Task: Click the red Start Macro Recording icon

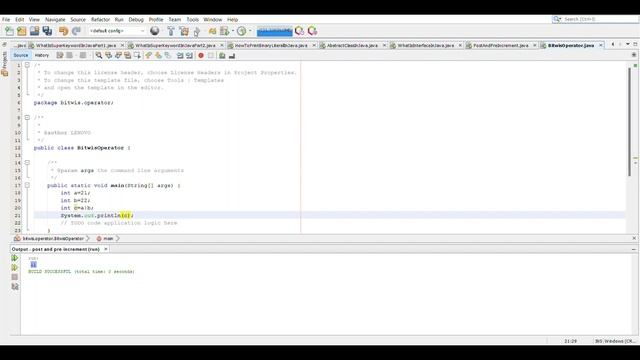Action: 201,56
